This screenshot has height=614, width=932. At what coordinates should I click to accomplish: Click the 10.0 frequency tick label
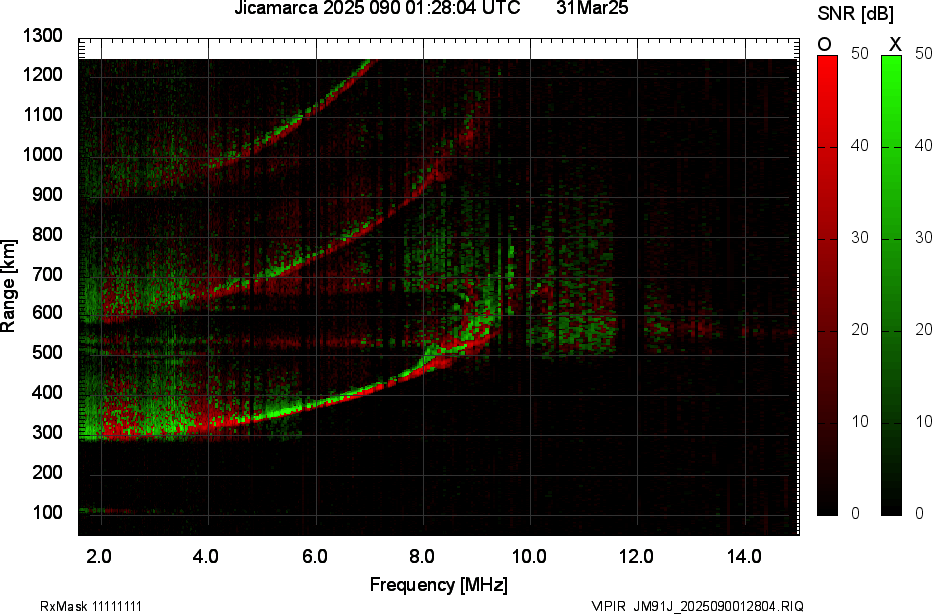tap(529, 556)
